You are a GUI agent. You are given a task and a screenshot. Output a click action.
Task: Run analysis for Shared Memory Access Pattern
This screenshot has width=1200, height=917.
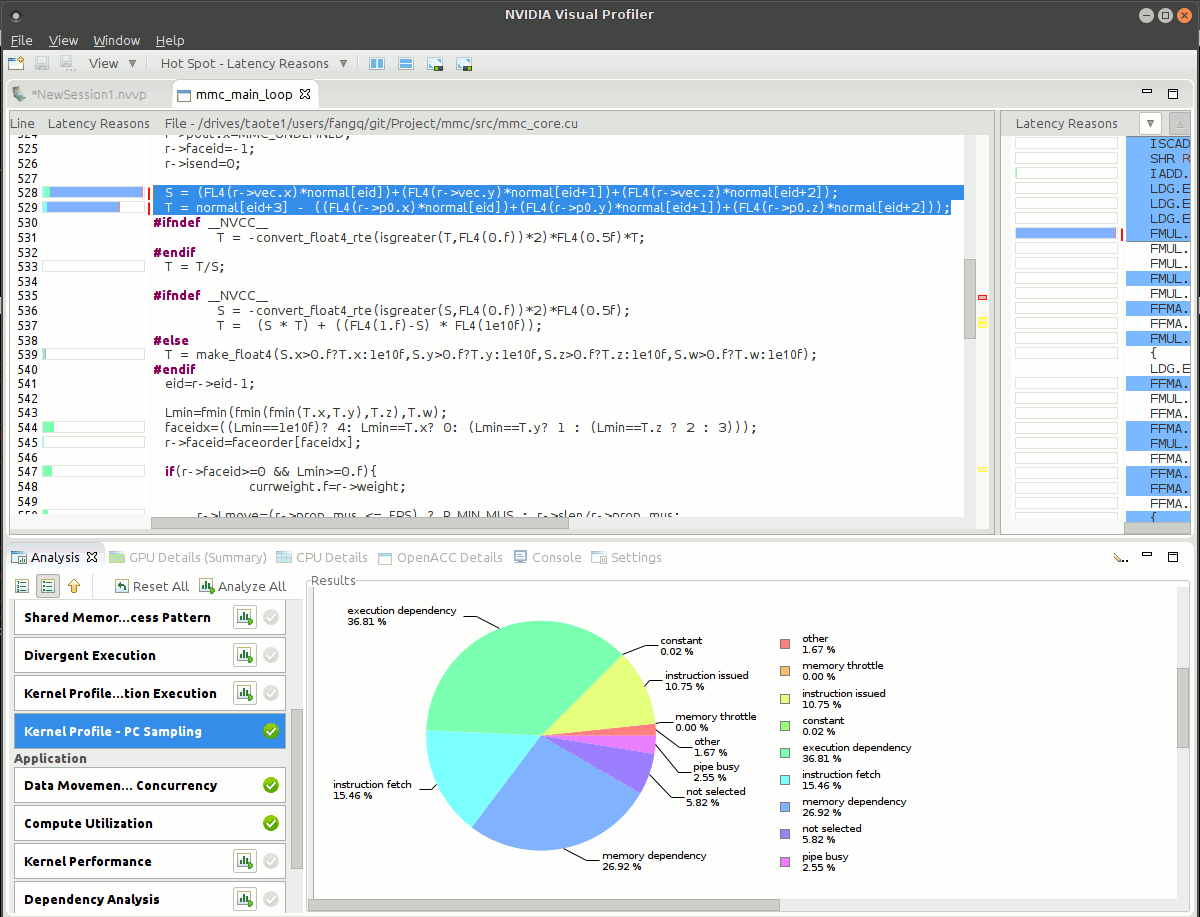tap(244, 617)
